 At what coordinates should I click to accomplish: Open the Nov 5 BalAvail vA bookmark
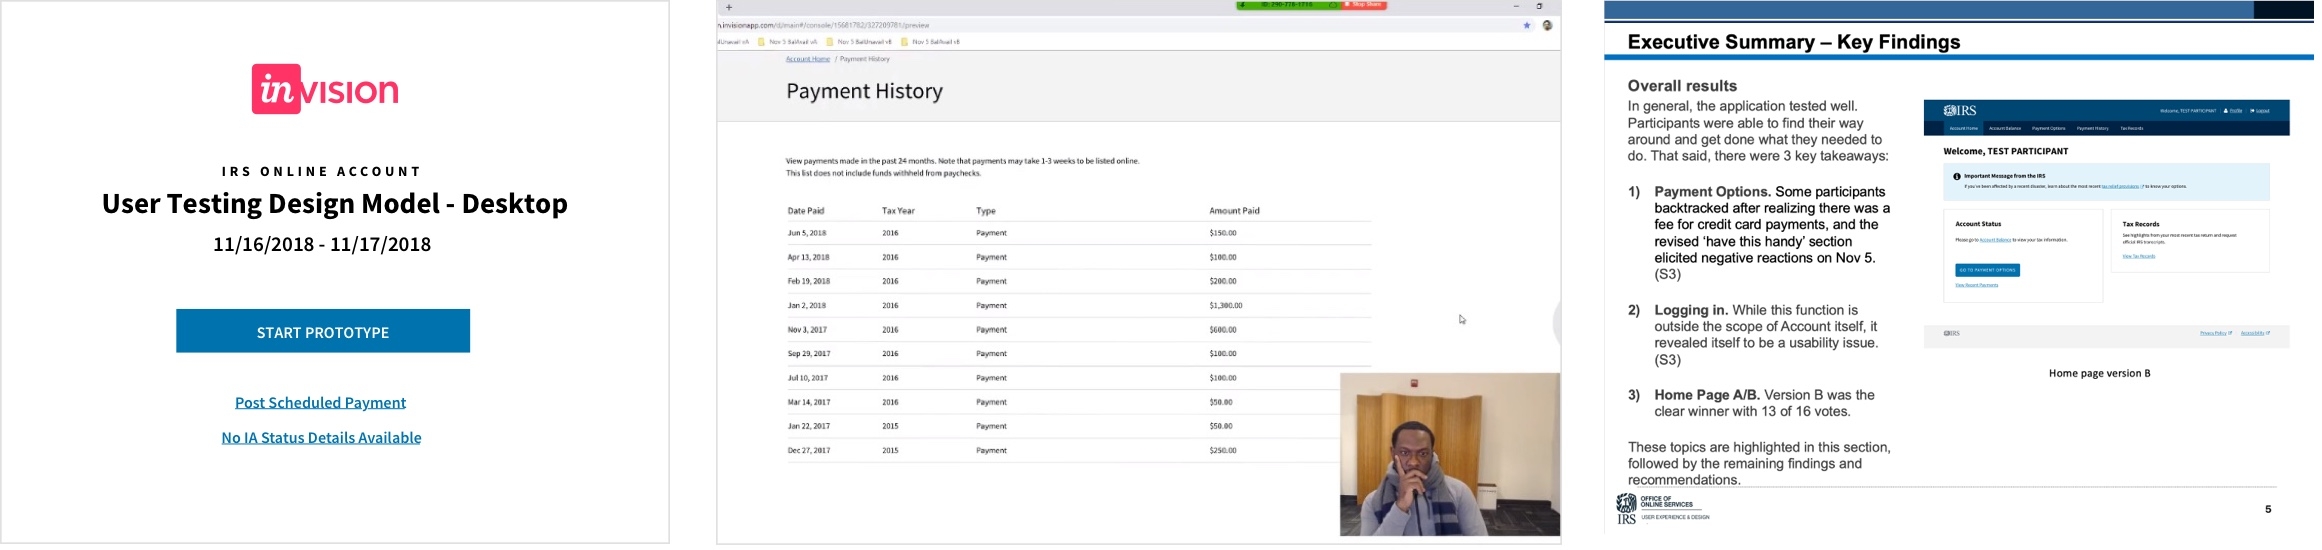tap(788, 42)
